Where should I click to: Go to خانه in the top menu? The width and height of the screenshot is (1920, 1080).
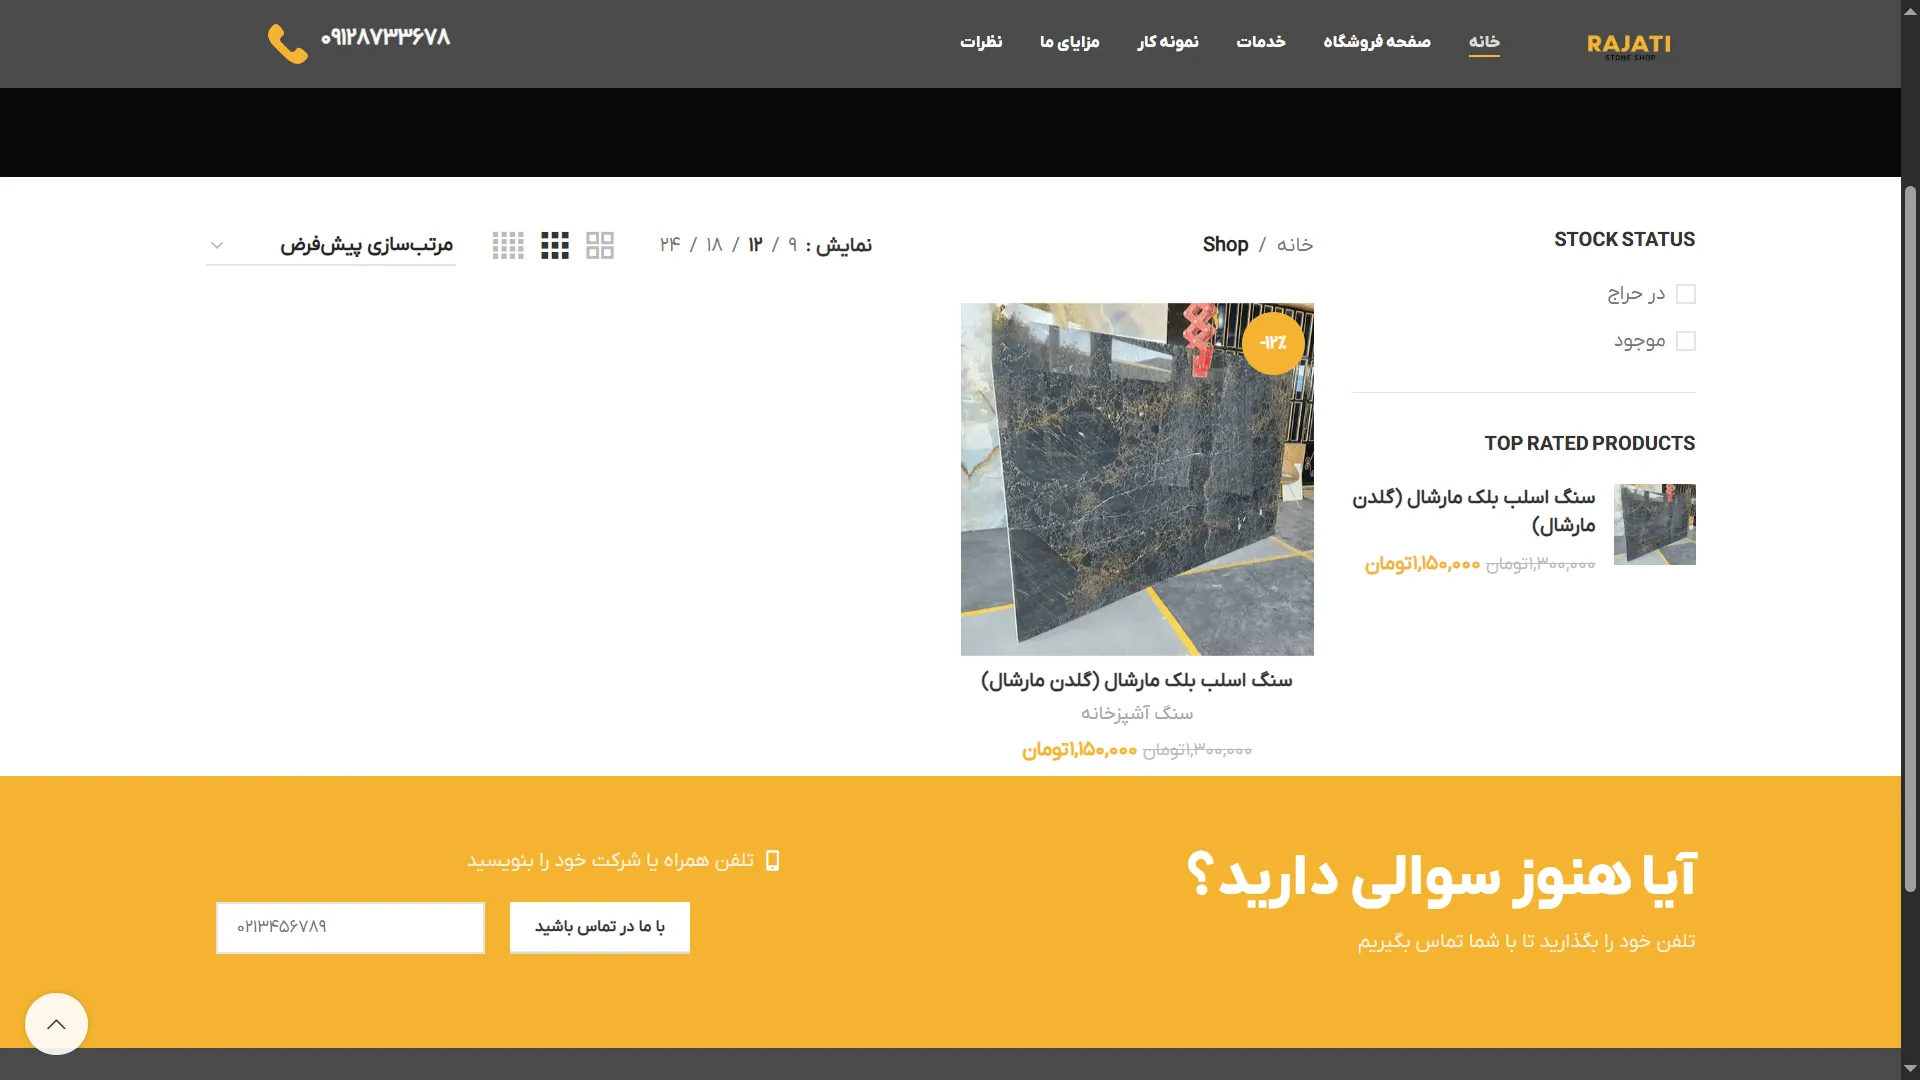coord(1484,42)
